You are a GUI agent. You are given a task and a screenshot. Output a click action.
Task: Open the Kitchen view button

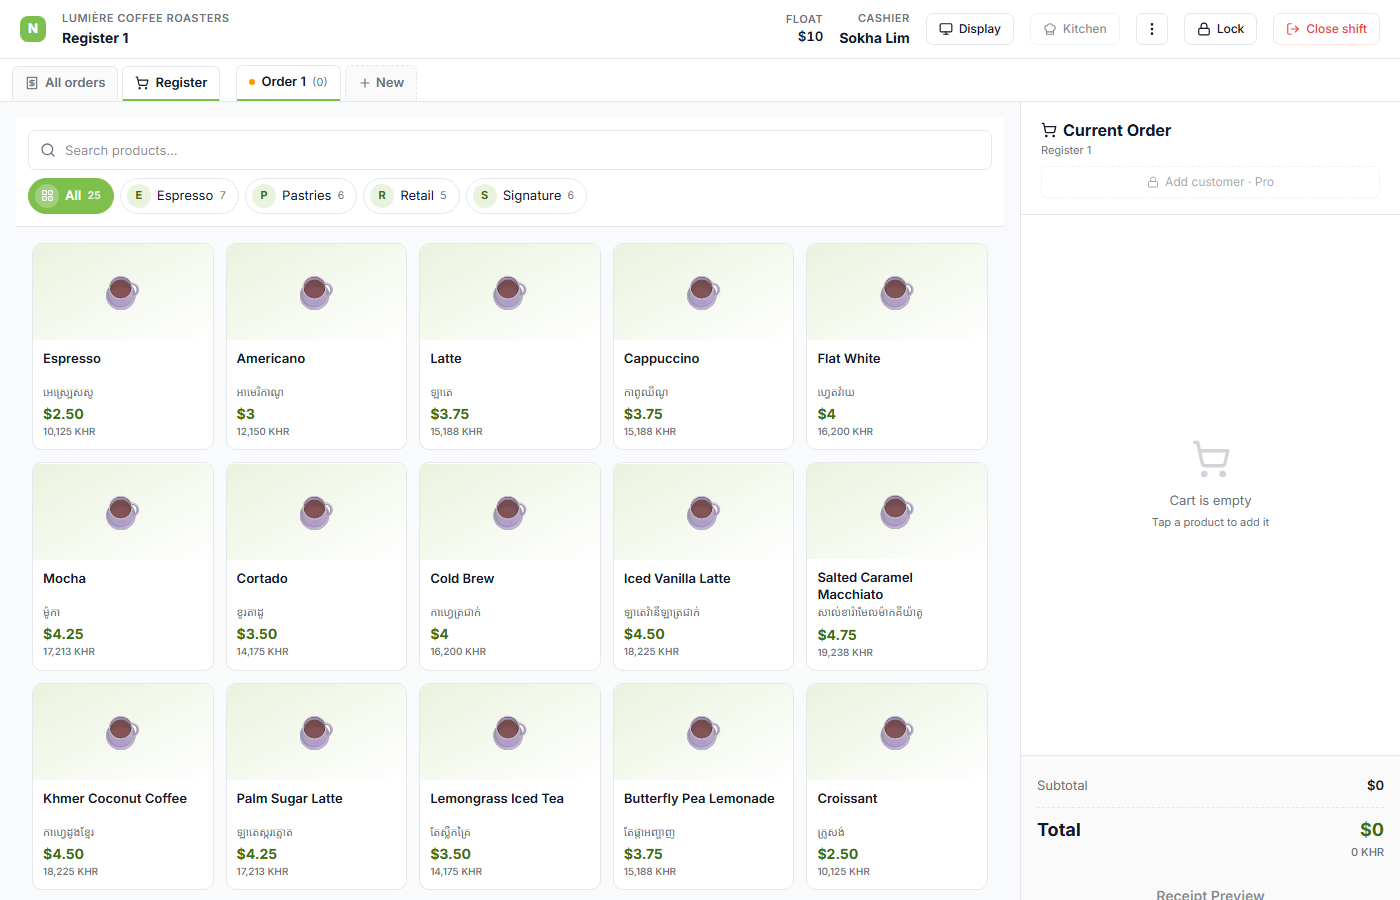[x=1075, y=29]
